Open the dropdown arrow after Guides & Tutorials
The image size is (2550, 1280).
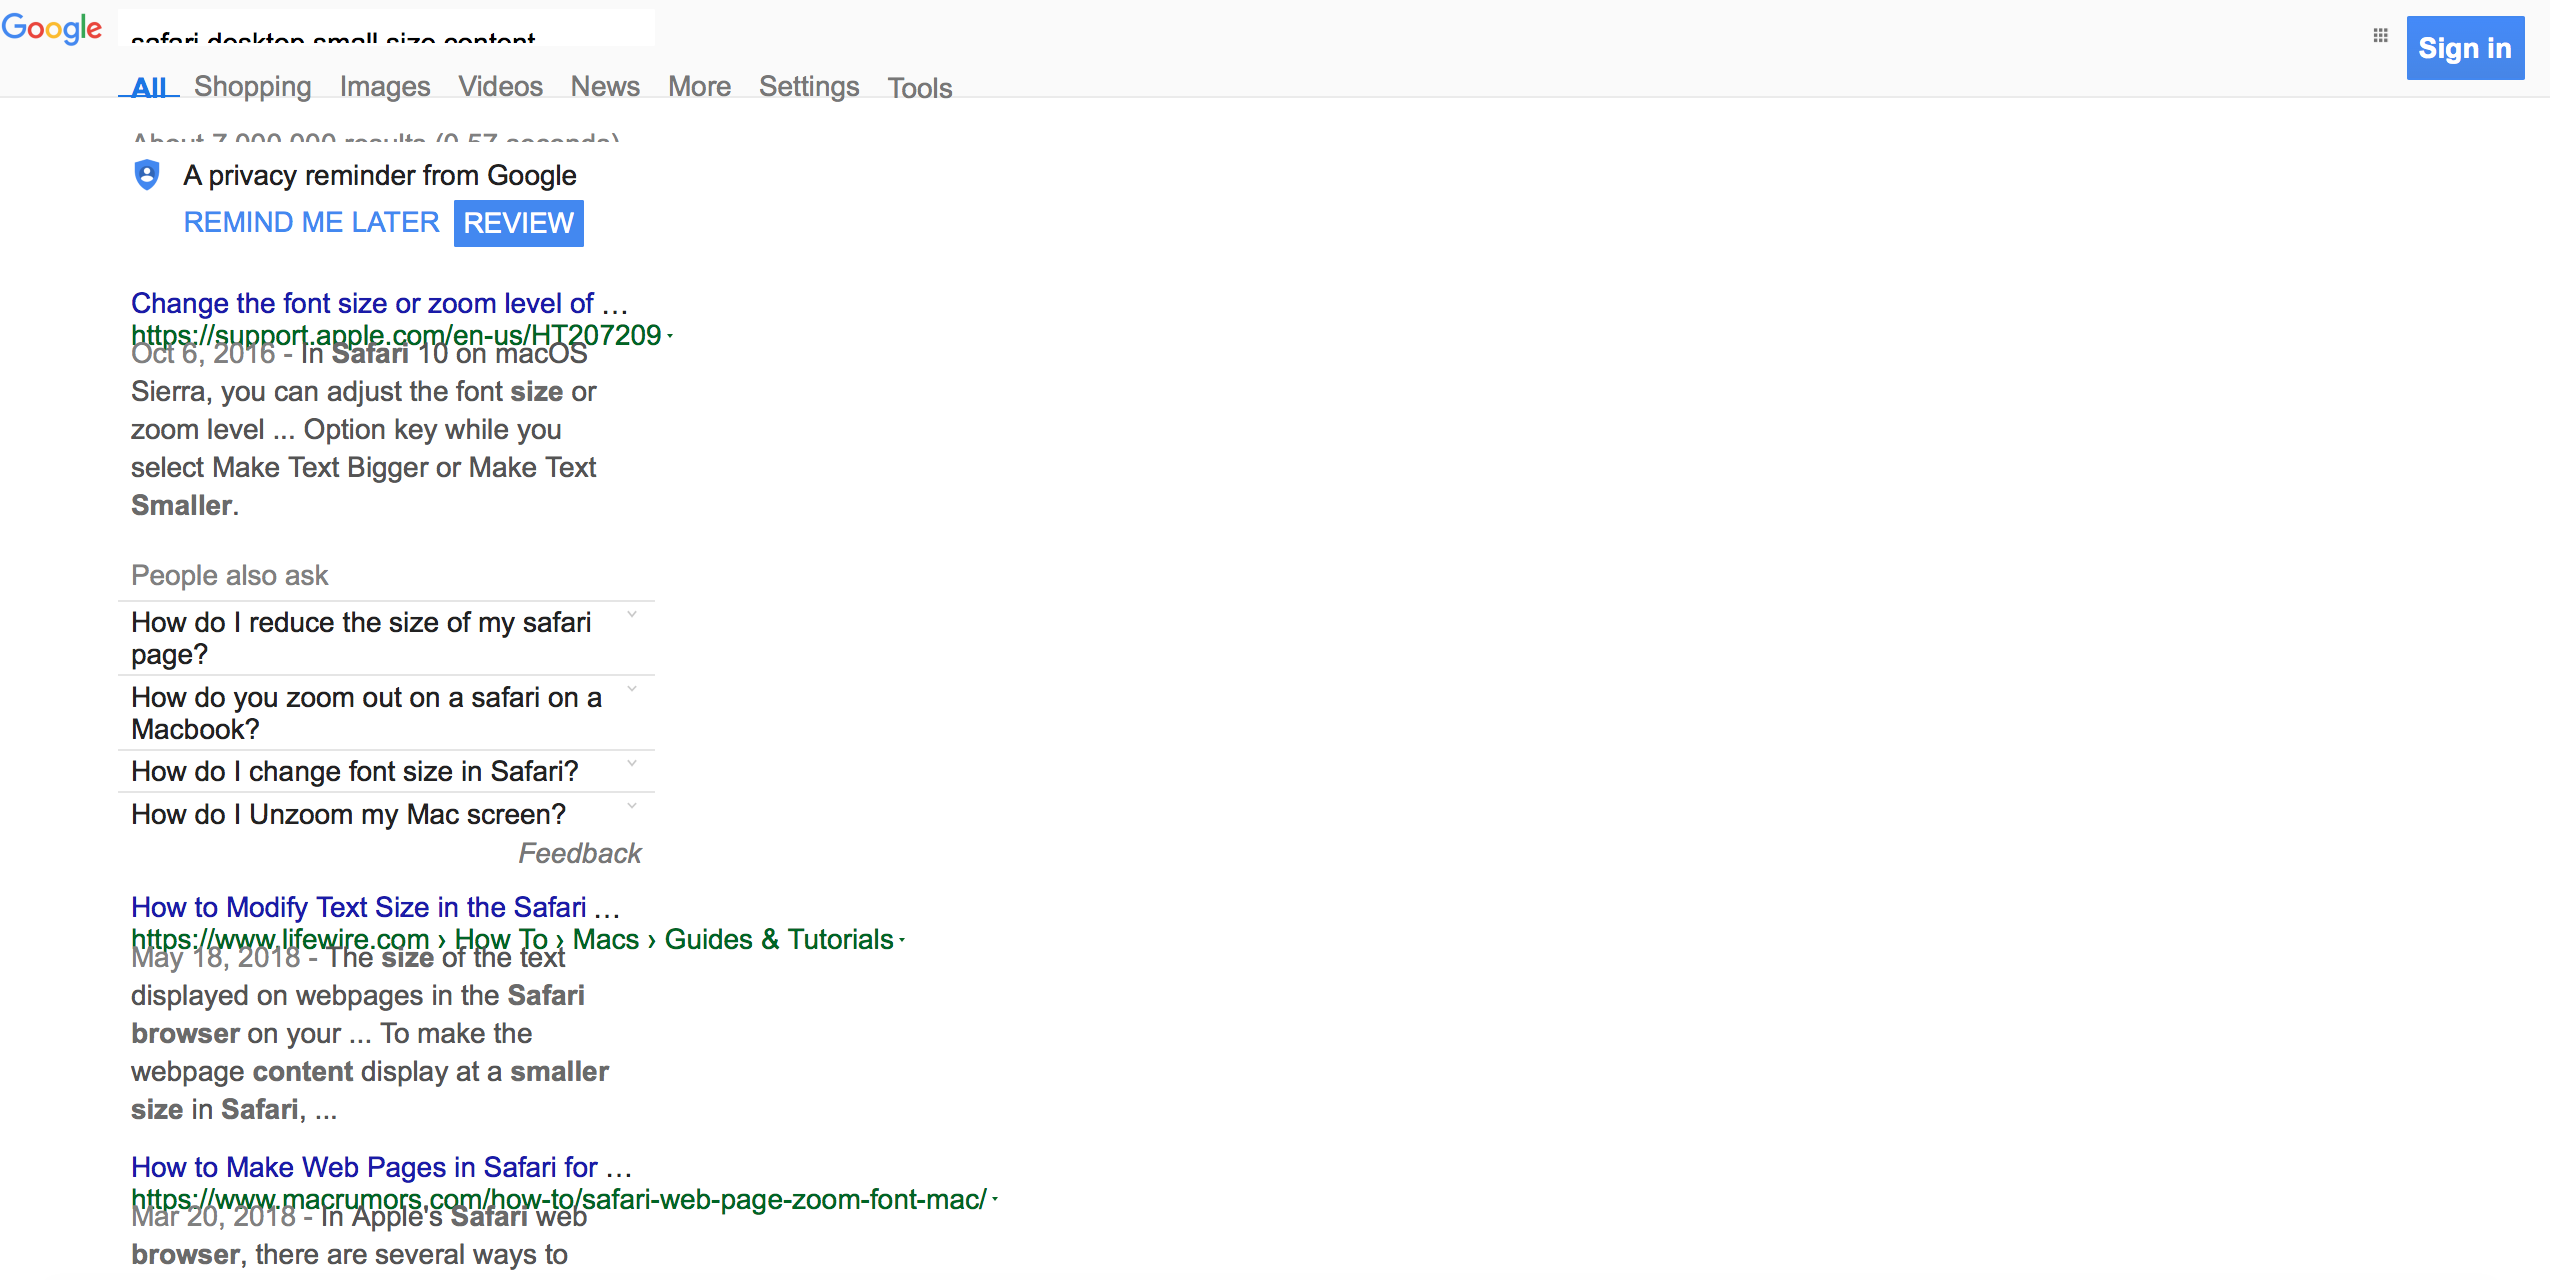click(x=902, y=940)
